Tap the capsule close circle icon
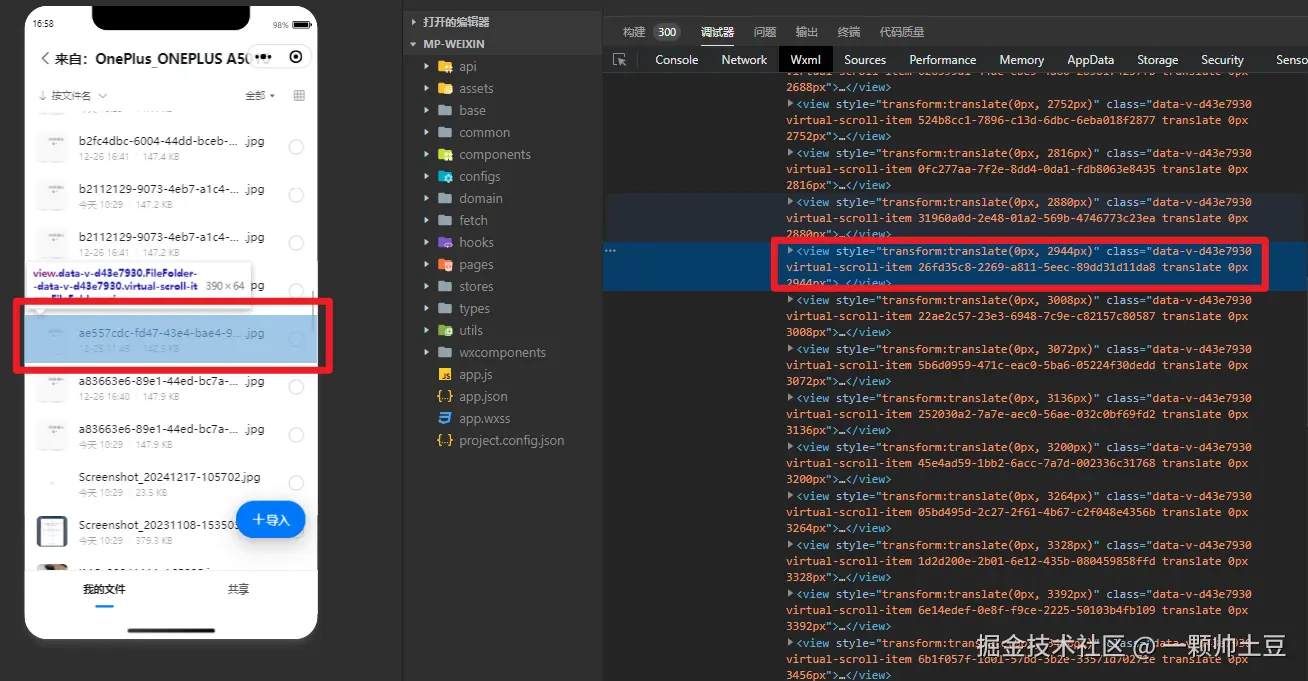Viewport: 1308px width, 681px height. [x=296, y=57]
